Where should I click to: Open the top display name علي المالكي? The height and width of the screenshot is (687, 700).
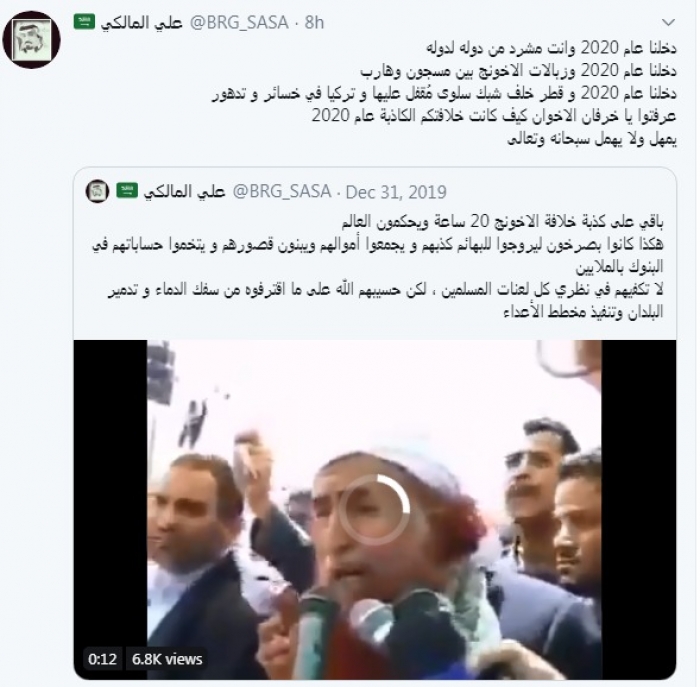coord(142,22)
